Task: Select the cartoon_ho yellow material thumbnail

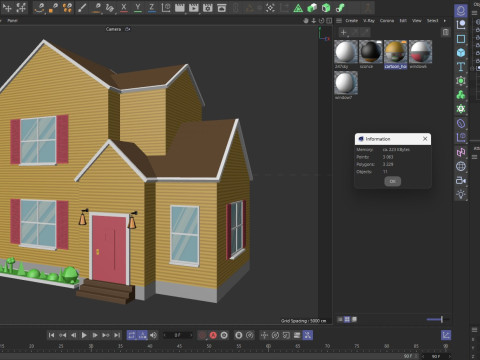Action: click(395, 51)
